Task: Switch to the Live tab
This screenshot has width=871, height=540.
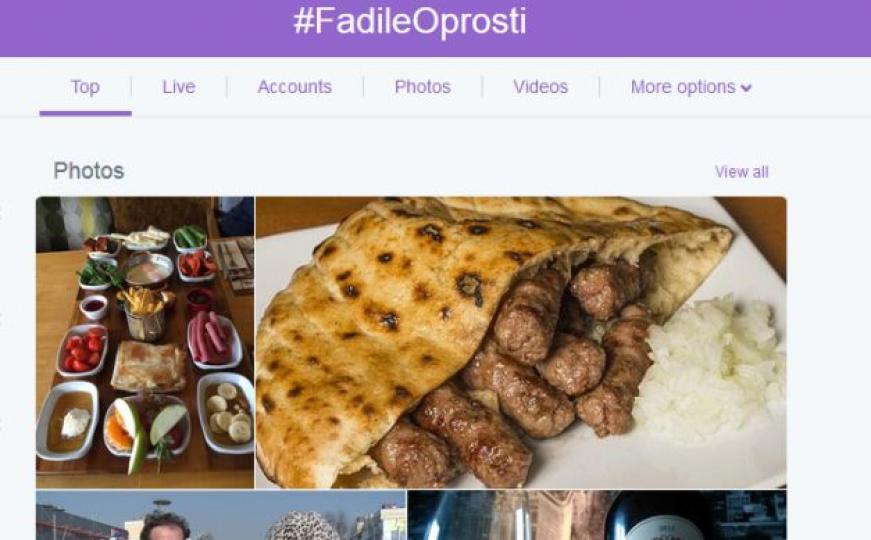Action: [x=178, y=87]
